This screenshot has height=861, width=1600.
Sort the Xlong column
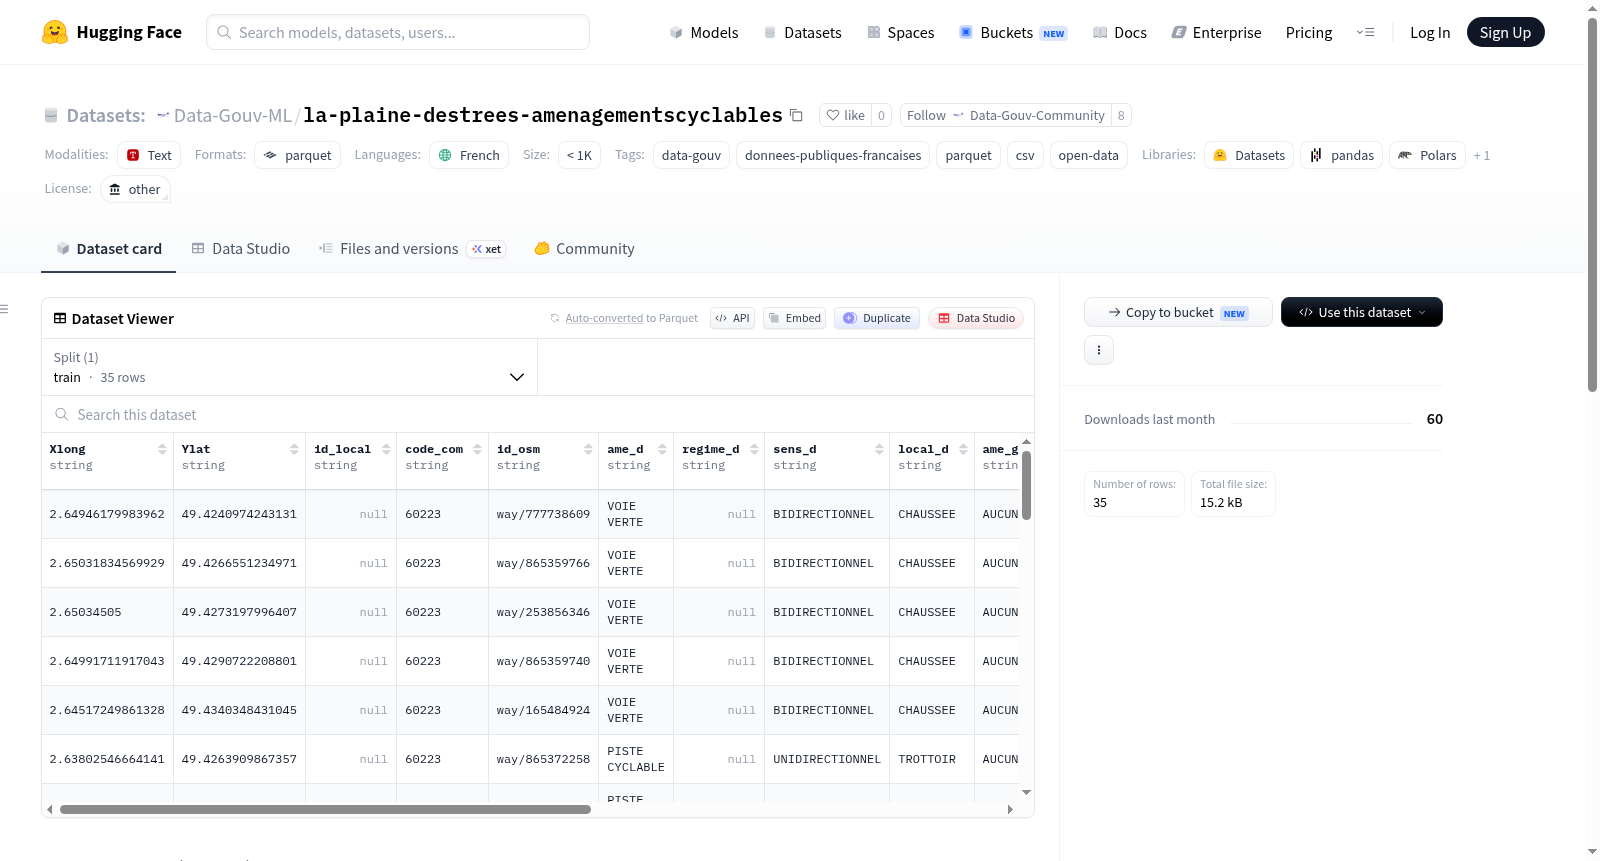[162, 449]
